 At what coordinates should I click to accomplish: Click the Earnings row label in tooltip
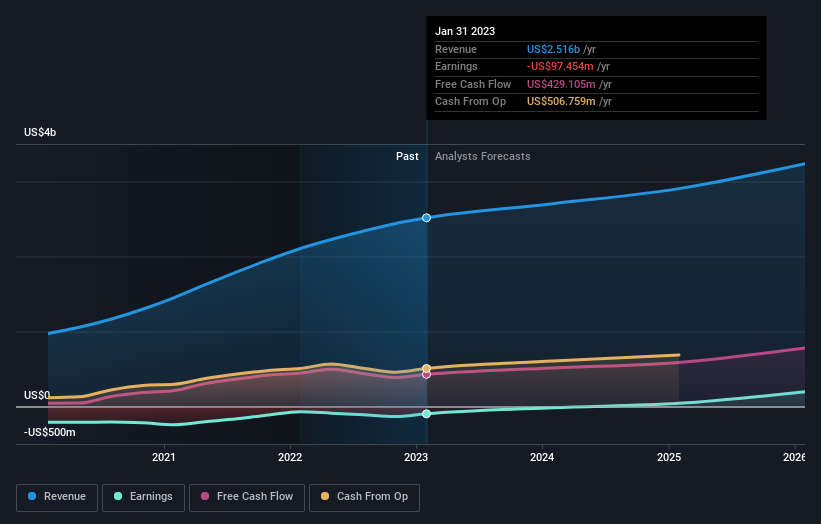[x=456, y=66]
